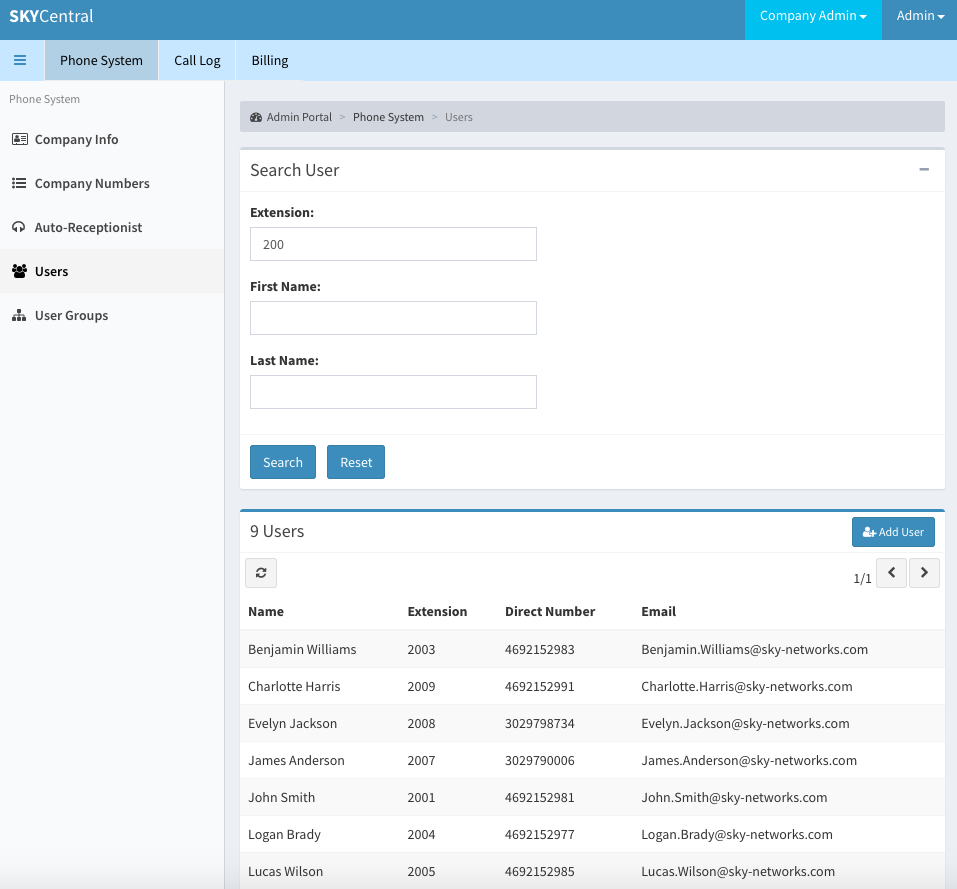
Task: Open Company Info in sidebar
Action: [x=112, y=139]
